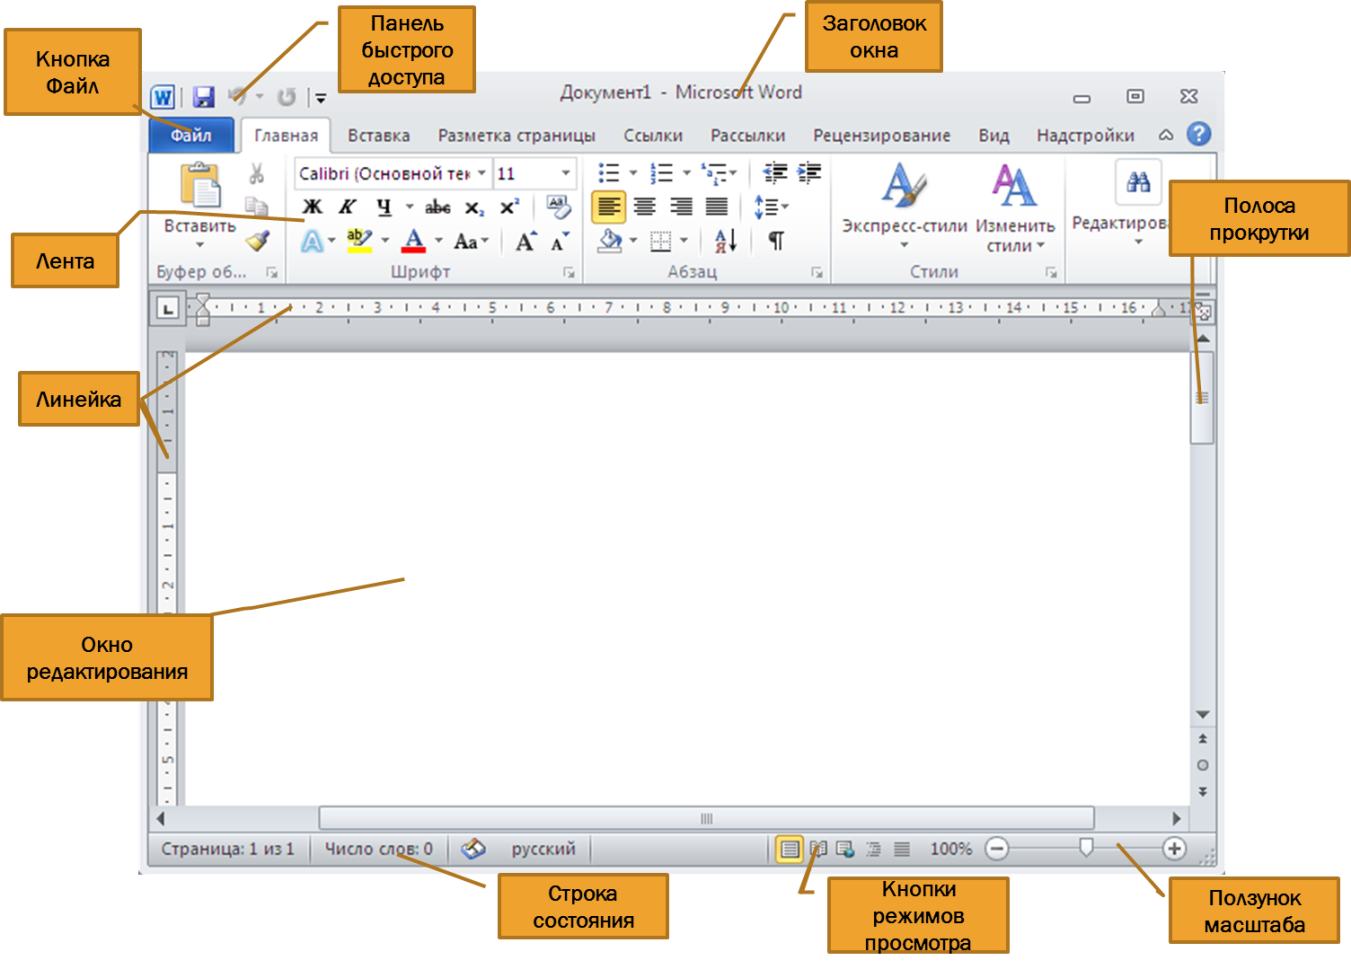This screenshot has width=1351, height=969.
Task: Switch to Рецензирование tab
Action: [882, 135]
